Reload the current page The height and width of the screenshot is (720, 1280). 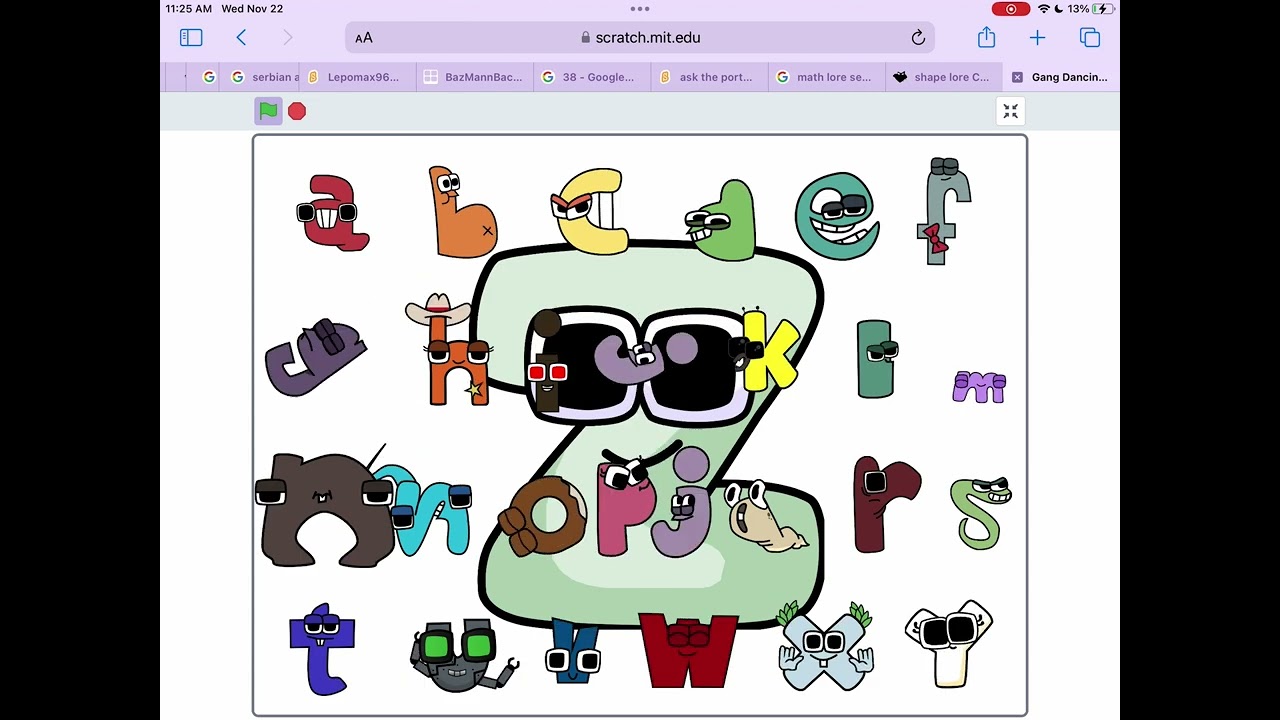[x=918, y=38]
